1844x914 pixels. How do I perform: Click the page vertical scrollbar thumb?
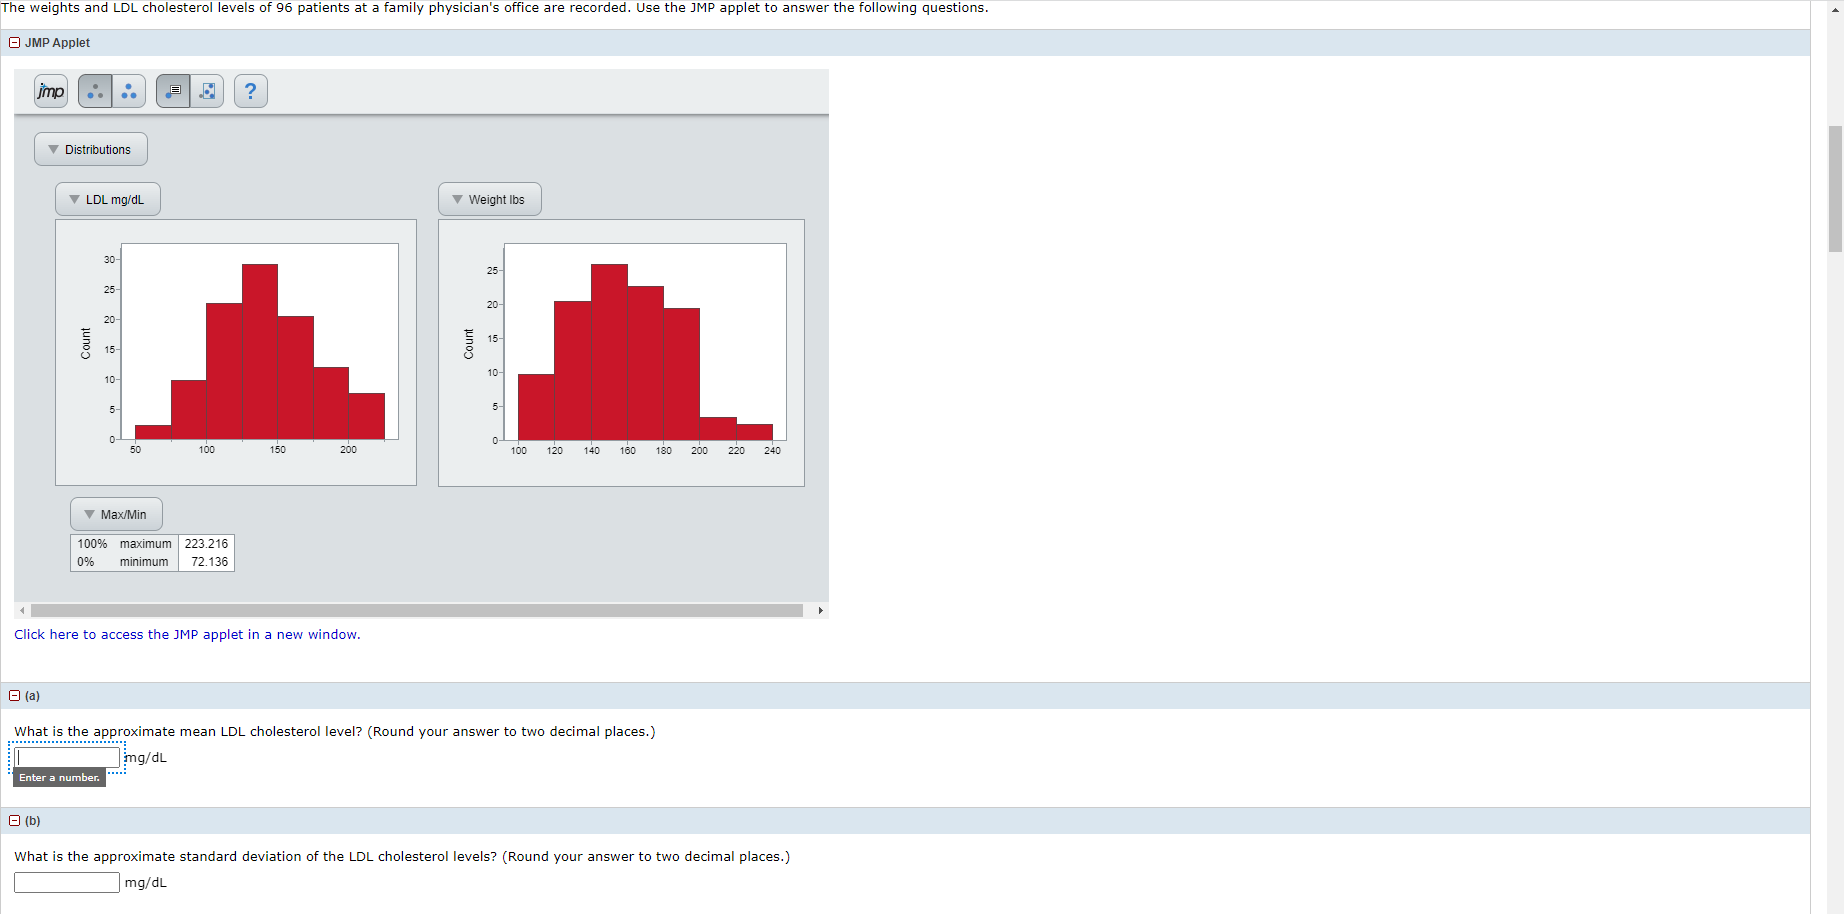[1835, 189]
